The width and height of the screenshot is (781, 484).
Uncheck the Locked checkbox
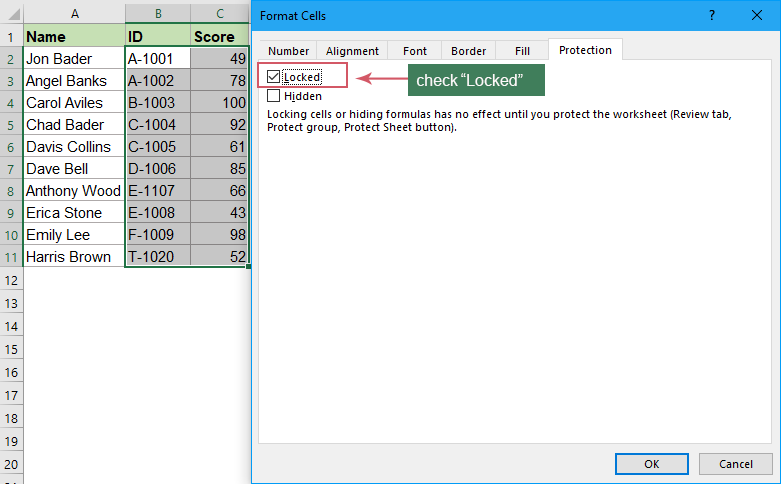click(274, 76)
